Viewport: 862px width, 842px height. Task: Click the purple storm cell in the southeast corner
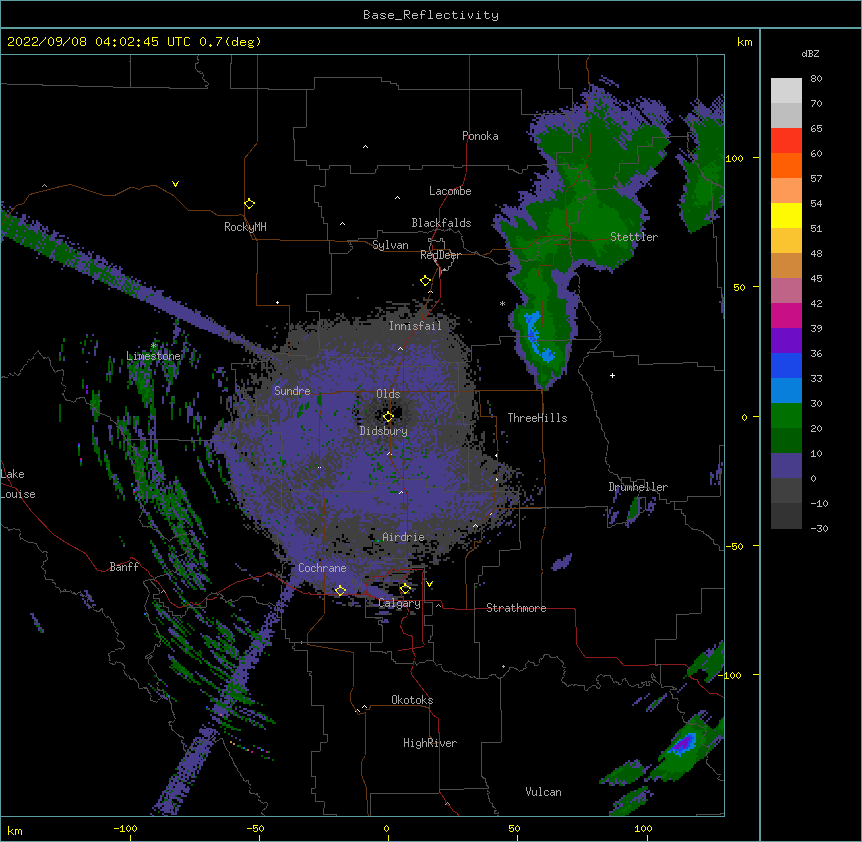[683, 744]
